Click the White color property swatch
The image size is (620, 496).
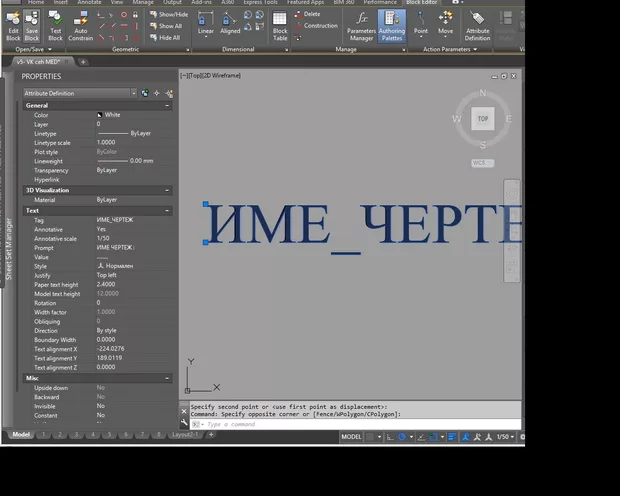(x=100, y=115)
